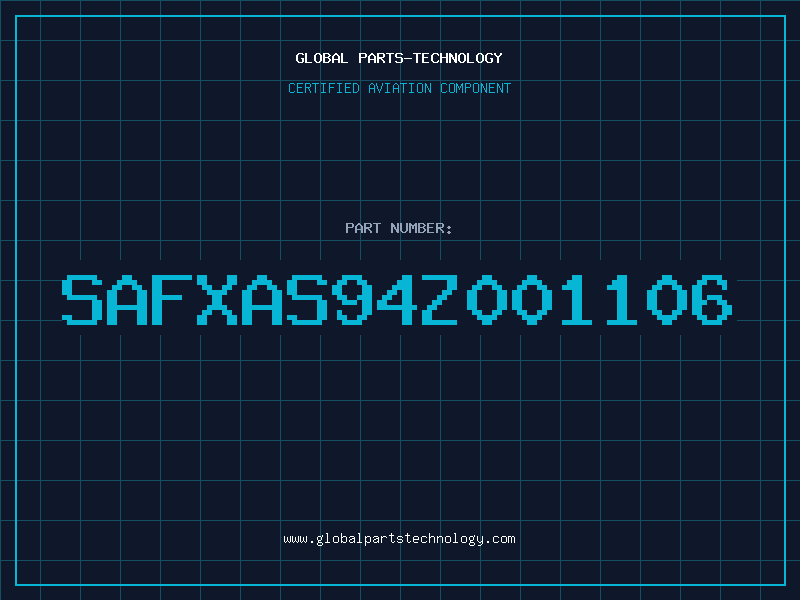Select the CERTIFIED AVIATION COMPONENT subtitle

[399, 88]
